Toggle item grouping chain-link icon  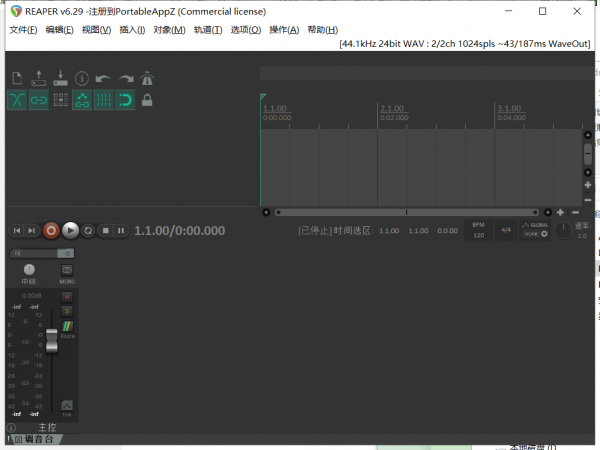pyautogui.click(x=39, y=100)
